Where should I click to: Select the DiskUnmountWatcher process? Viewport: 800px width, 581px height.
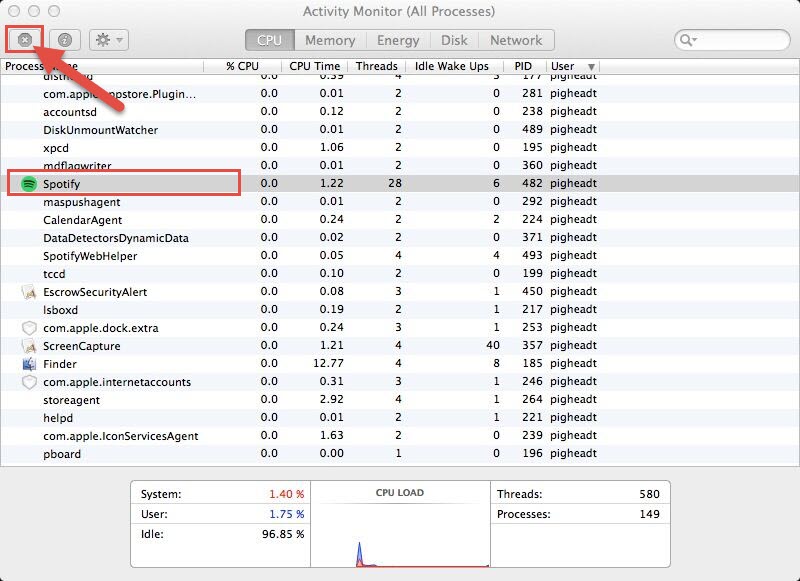coord(101,130)
